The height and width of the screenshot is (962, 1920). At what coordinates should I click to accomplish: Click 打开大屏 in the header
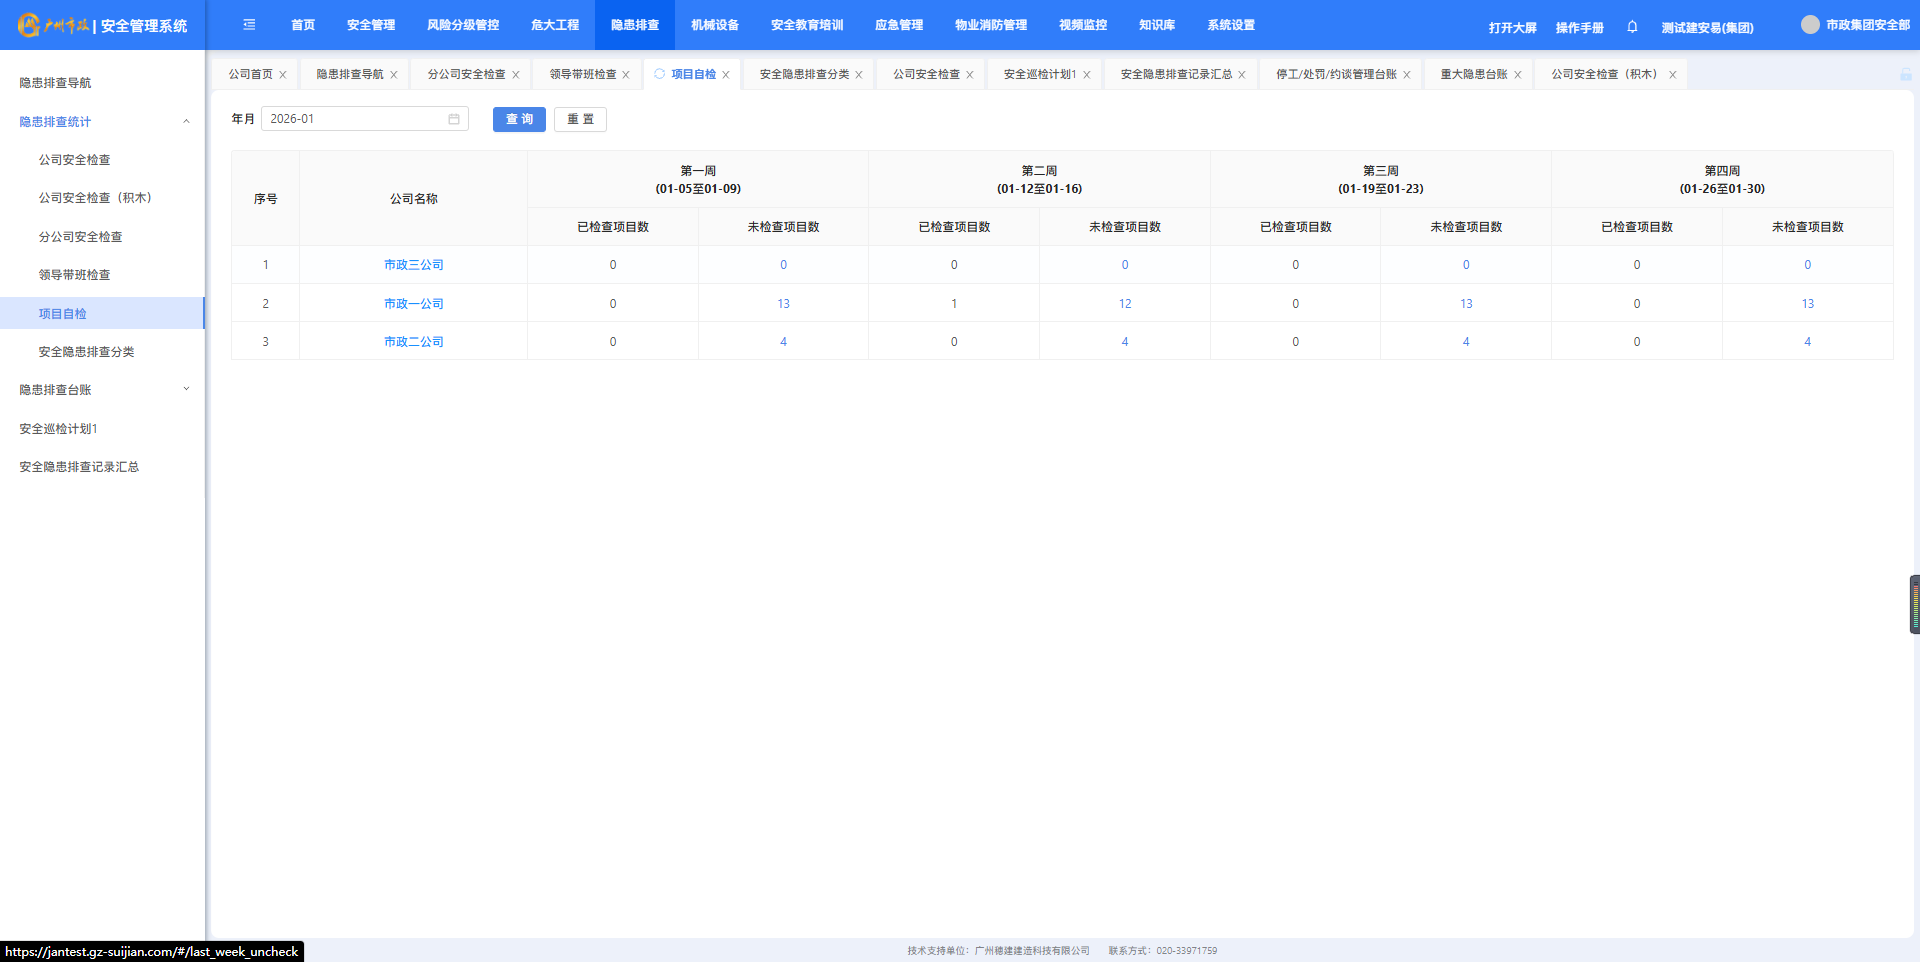tap(1512, 28)
